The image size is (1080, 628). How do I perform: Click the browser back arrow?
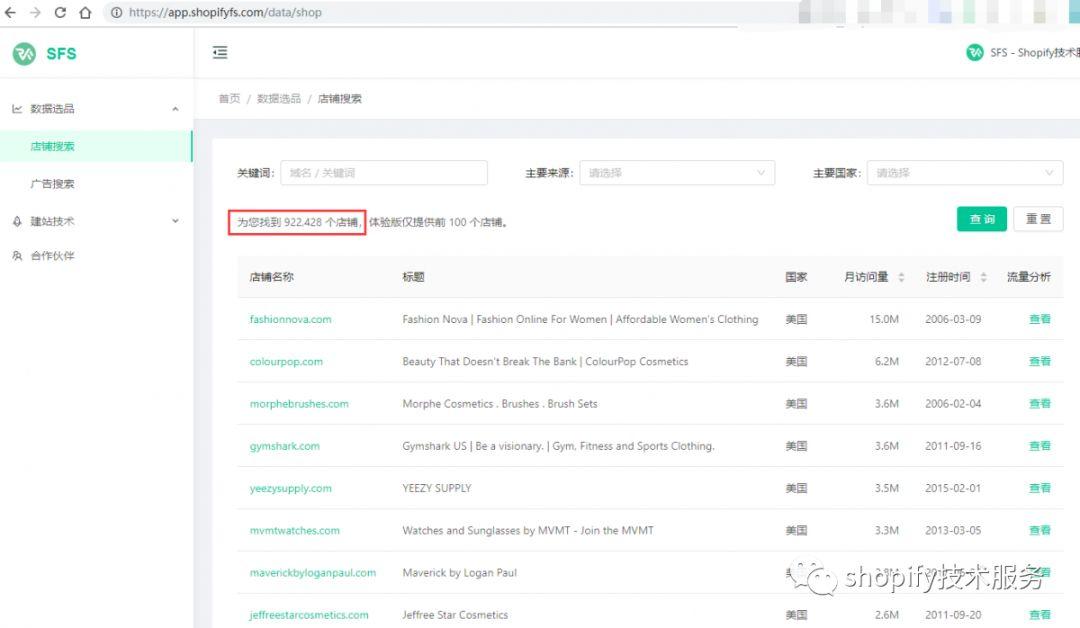[10, 12]
